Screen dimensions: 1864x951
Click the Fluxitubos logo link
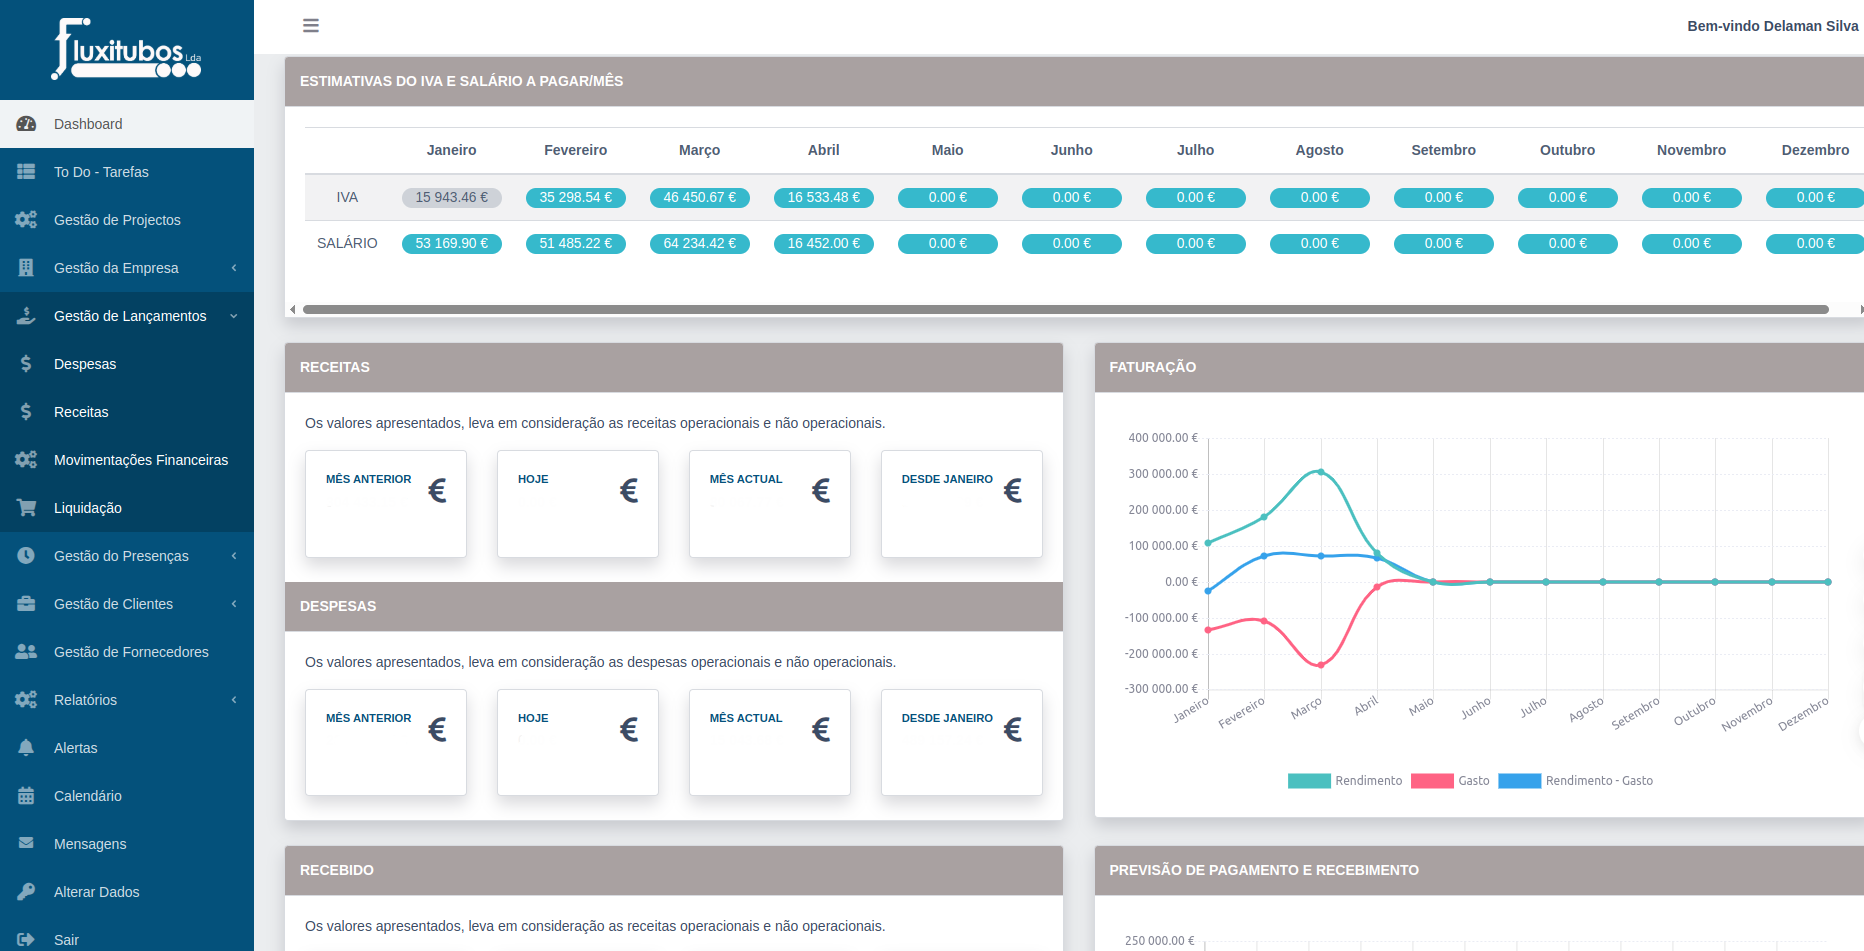tap(127, 50)
